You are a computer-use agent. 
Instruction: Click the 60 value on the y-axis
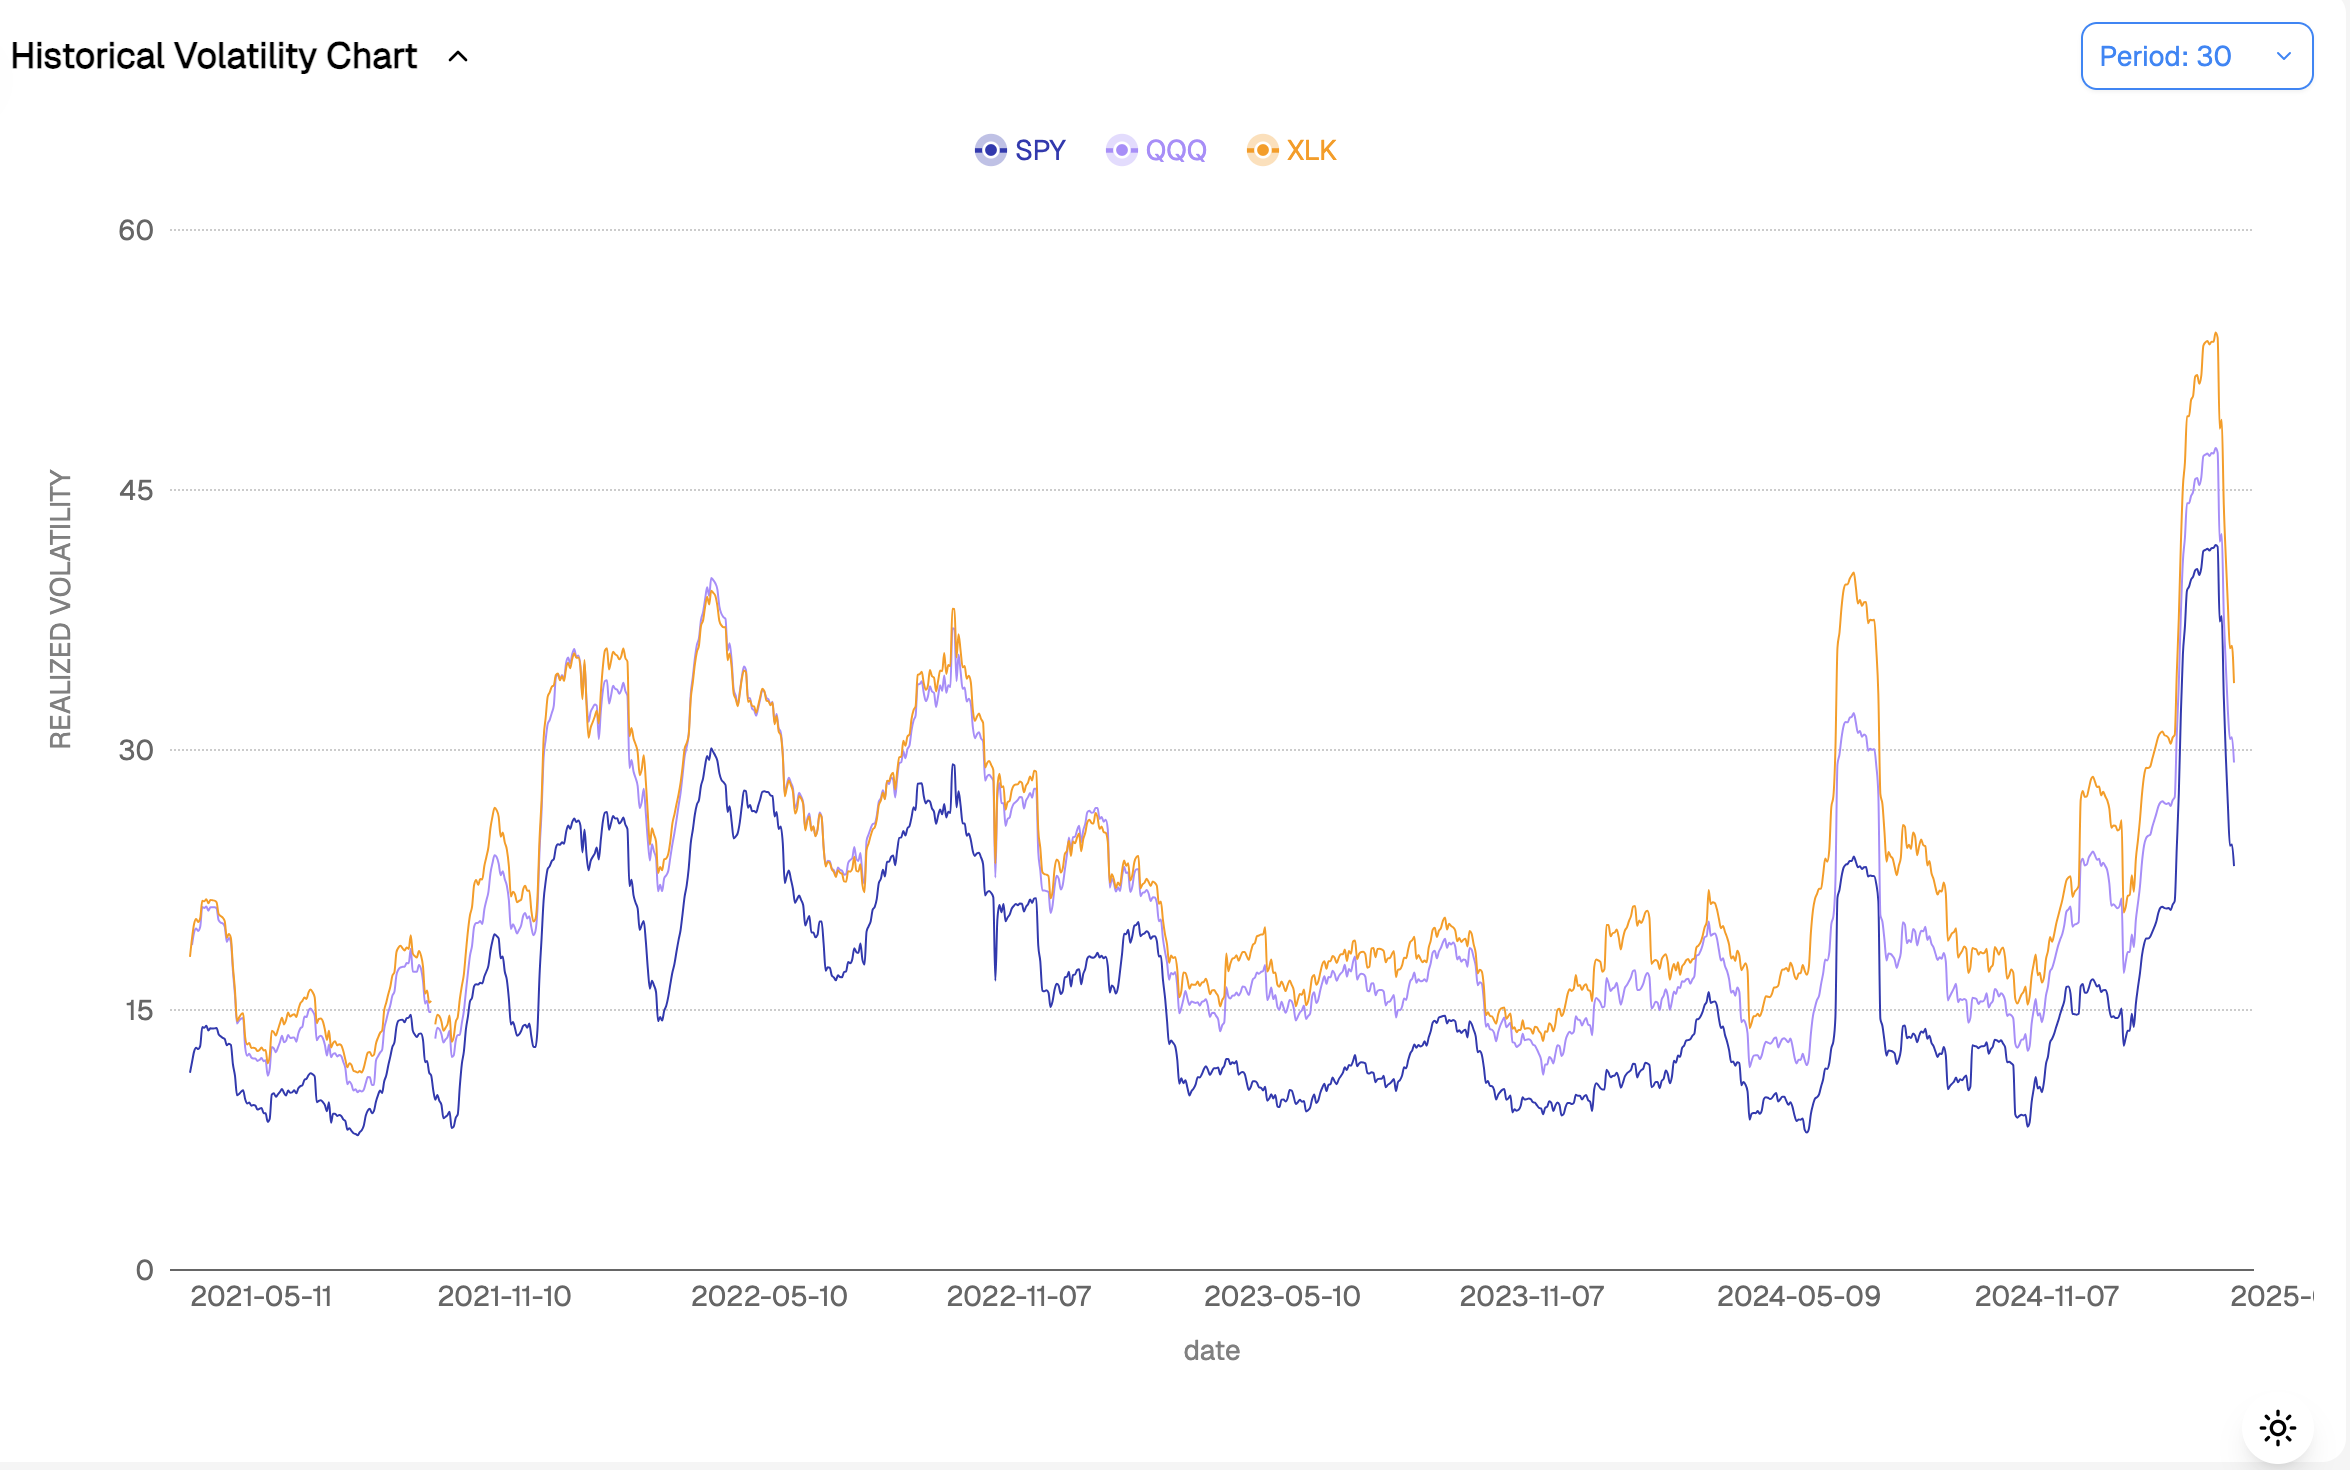[136, 230]
